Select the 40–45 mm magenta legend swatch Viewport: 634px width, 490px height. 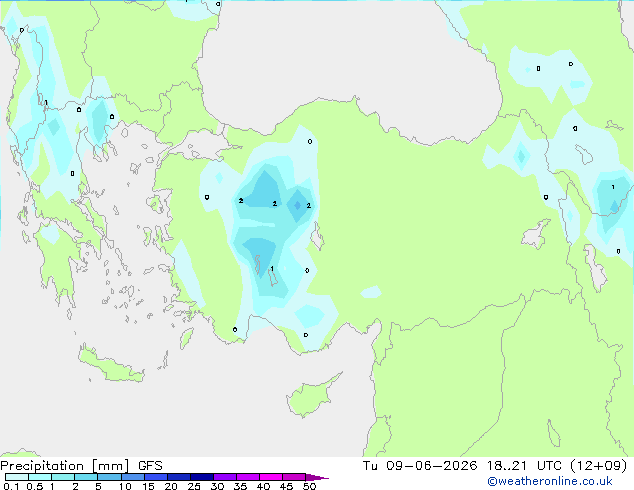coord(271,477)
